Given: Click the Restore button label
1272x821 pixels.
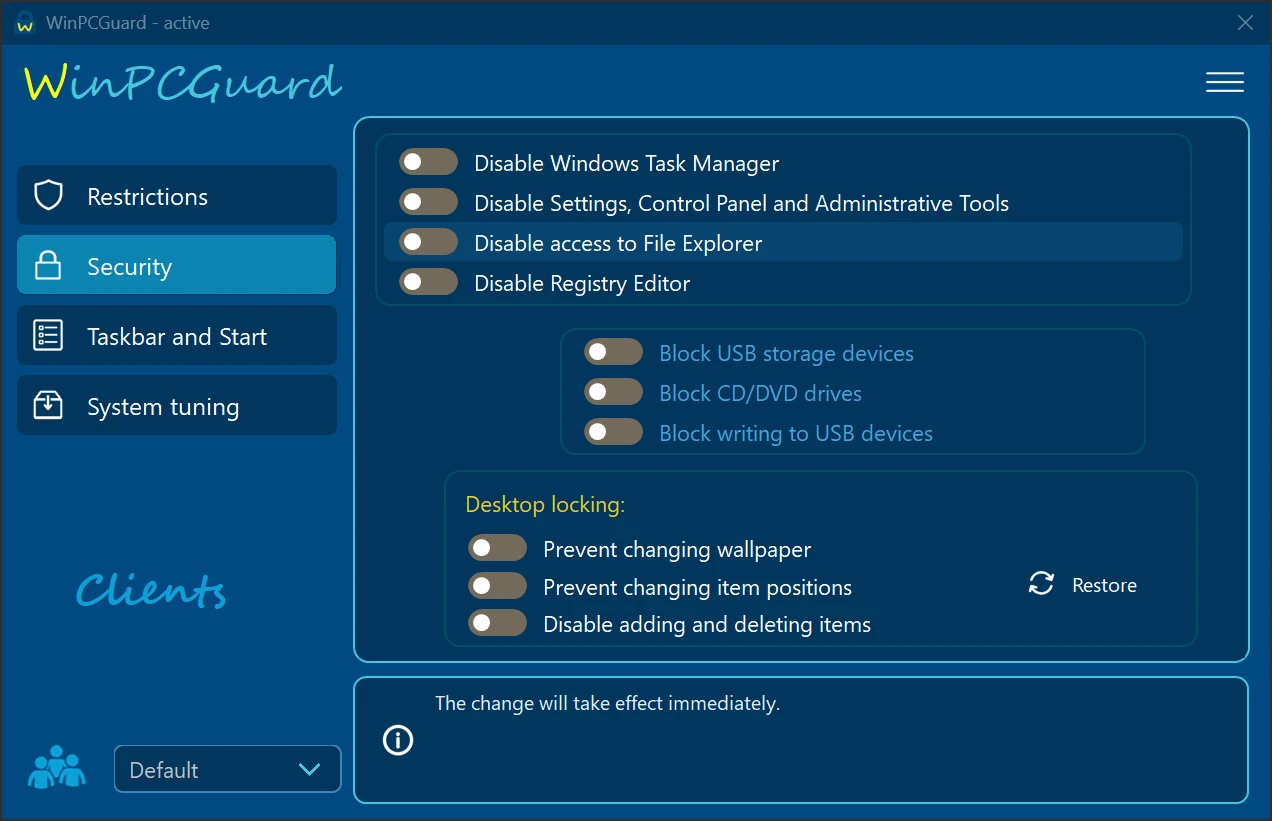Looking at the screenshot, I should 1104,585.
